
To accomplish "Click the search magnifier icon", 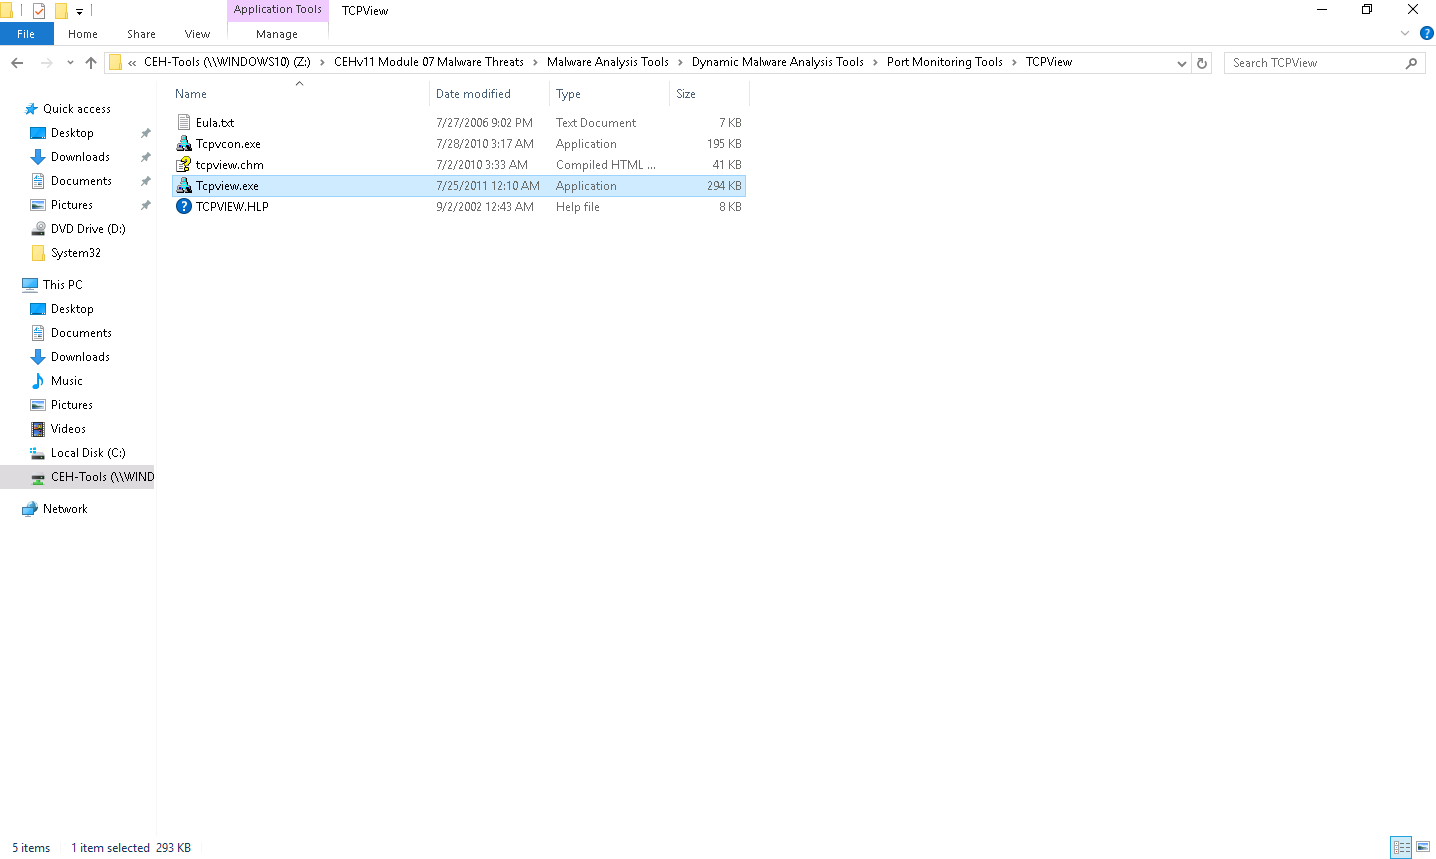I will (x=1411, y=63).
